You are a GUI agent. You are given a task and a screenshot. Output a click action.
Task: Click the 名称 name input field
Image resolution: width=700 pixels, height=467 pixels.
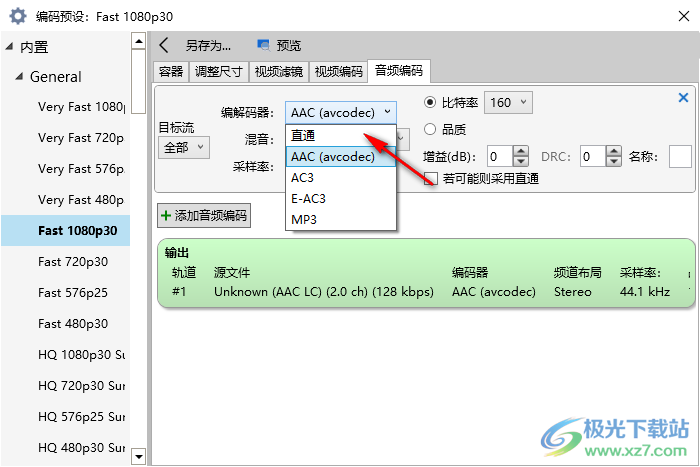[680, 156]
